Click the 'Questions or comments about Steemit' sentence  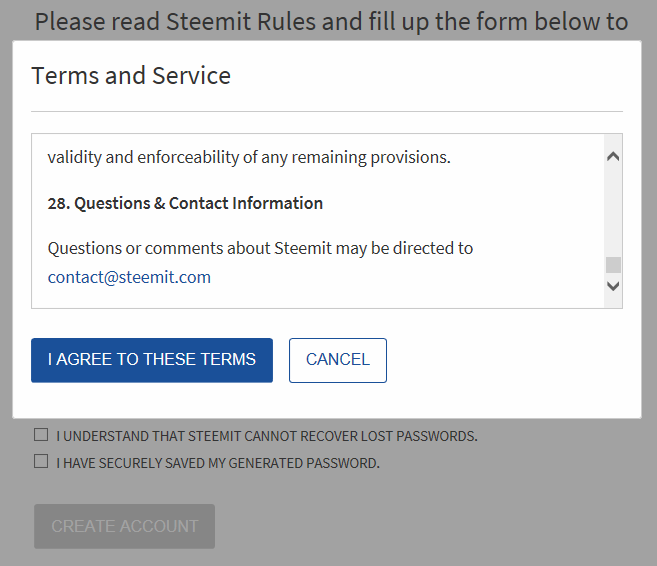click(260, 247)
